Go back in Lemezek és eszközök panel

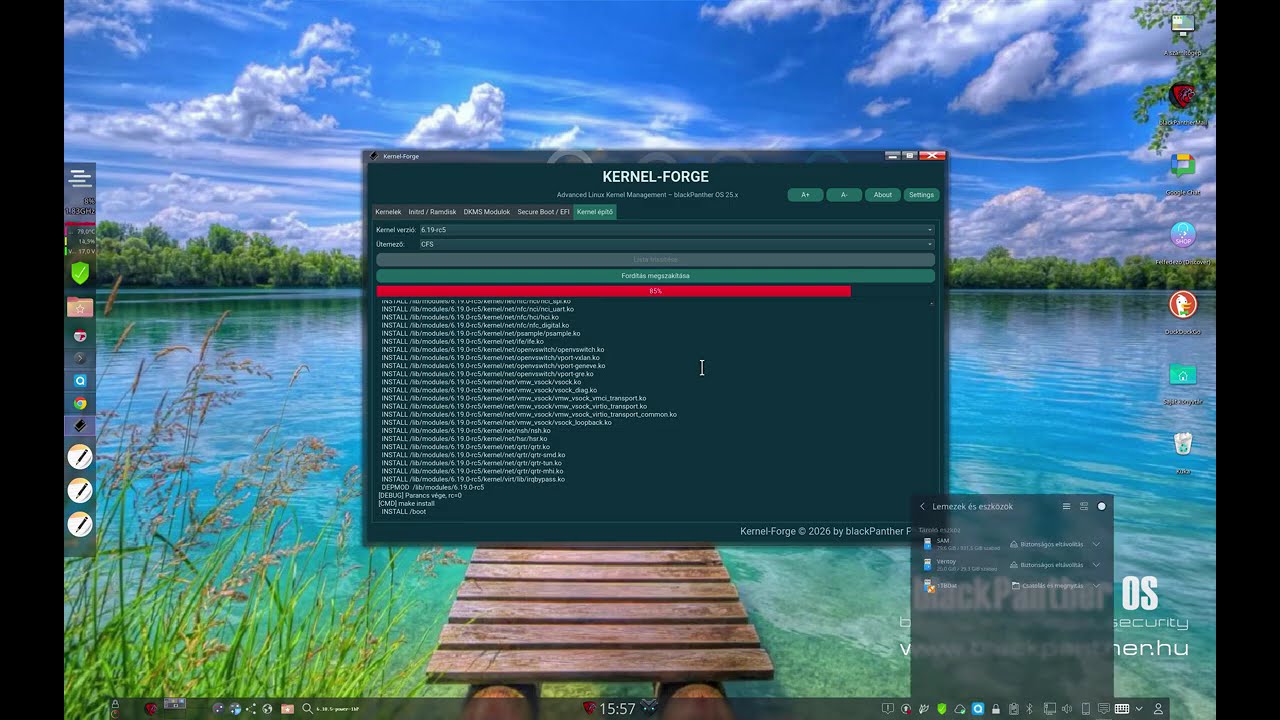click(x=922, y=507)
